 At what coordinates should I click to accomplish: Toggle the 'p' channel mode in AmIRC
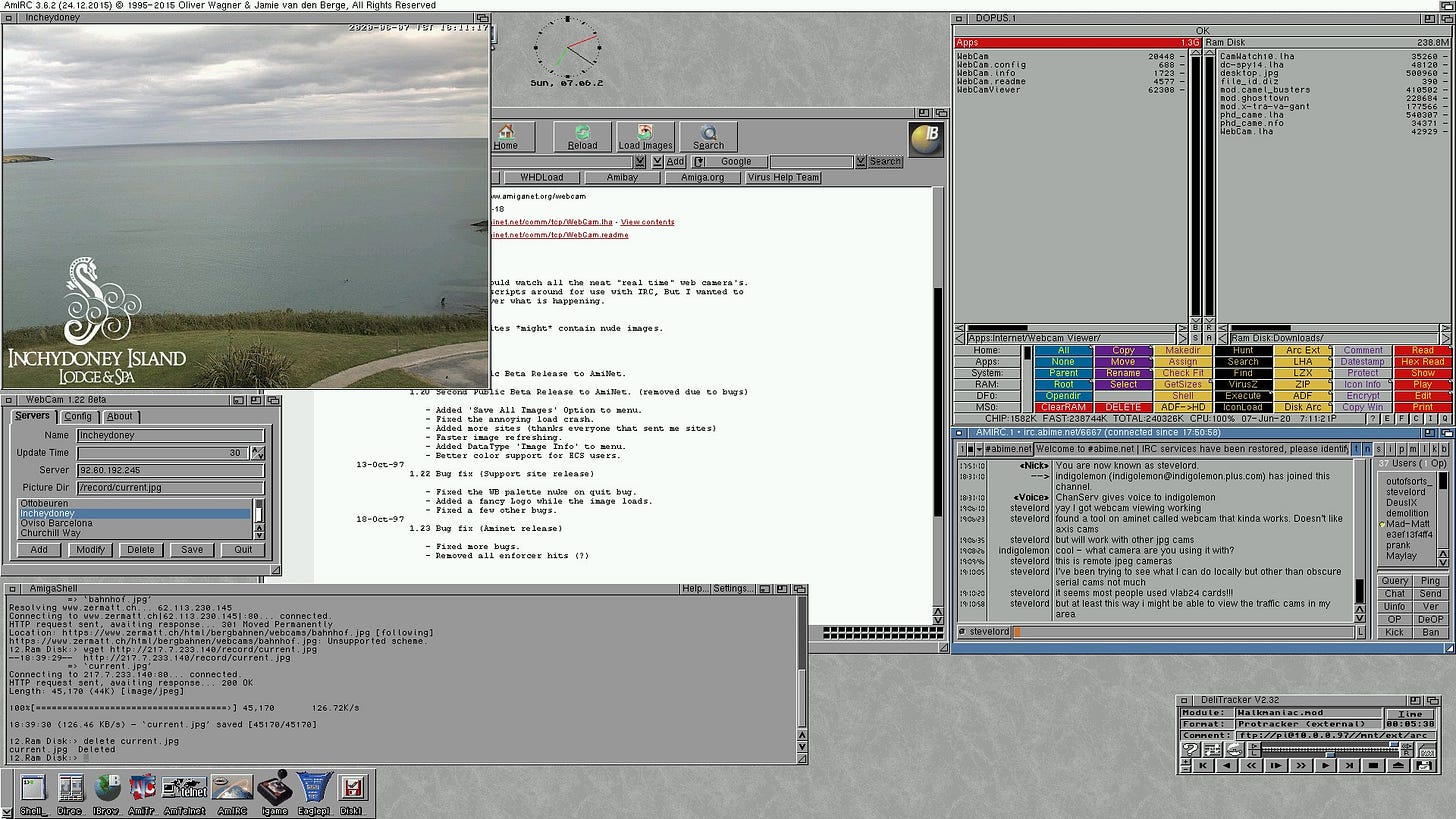click(1401, 449)
